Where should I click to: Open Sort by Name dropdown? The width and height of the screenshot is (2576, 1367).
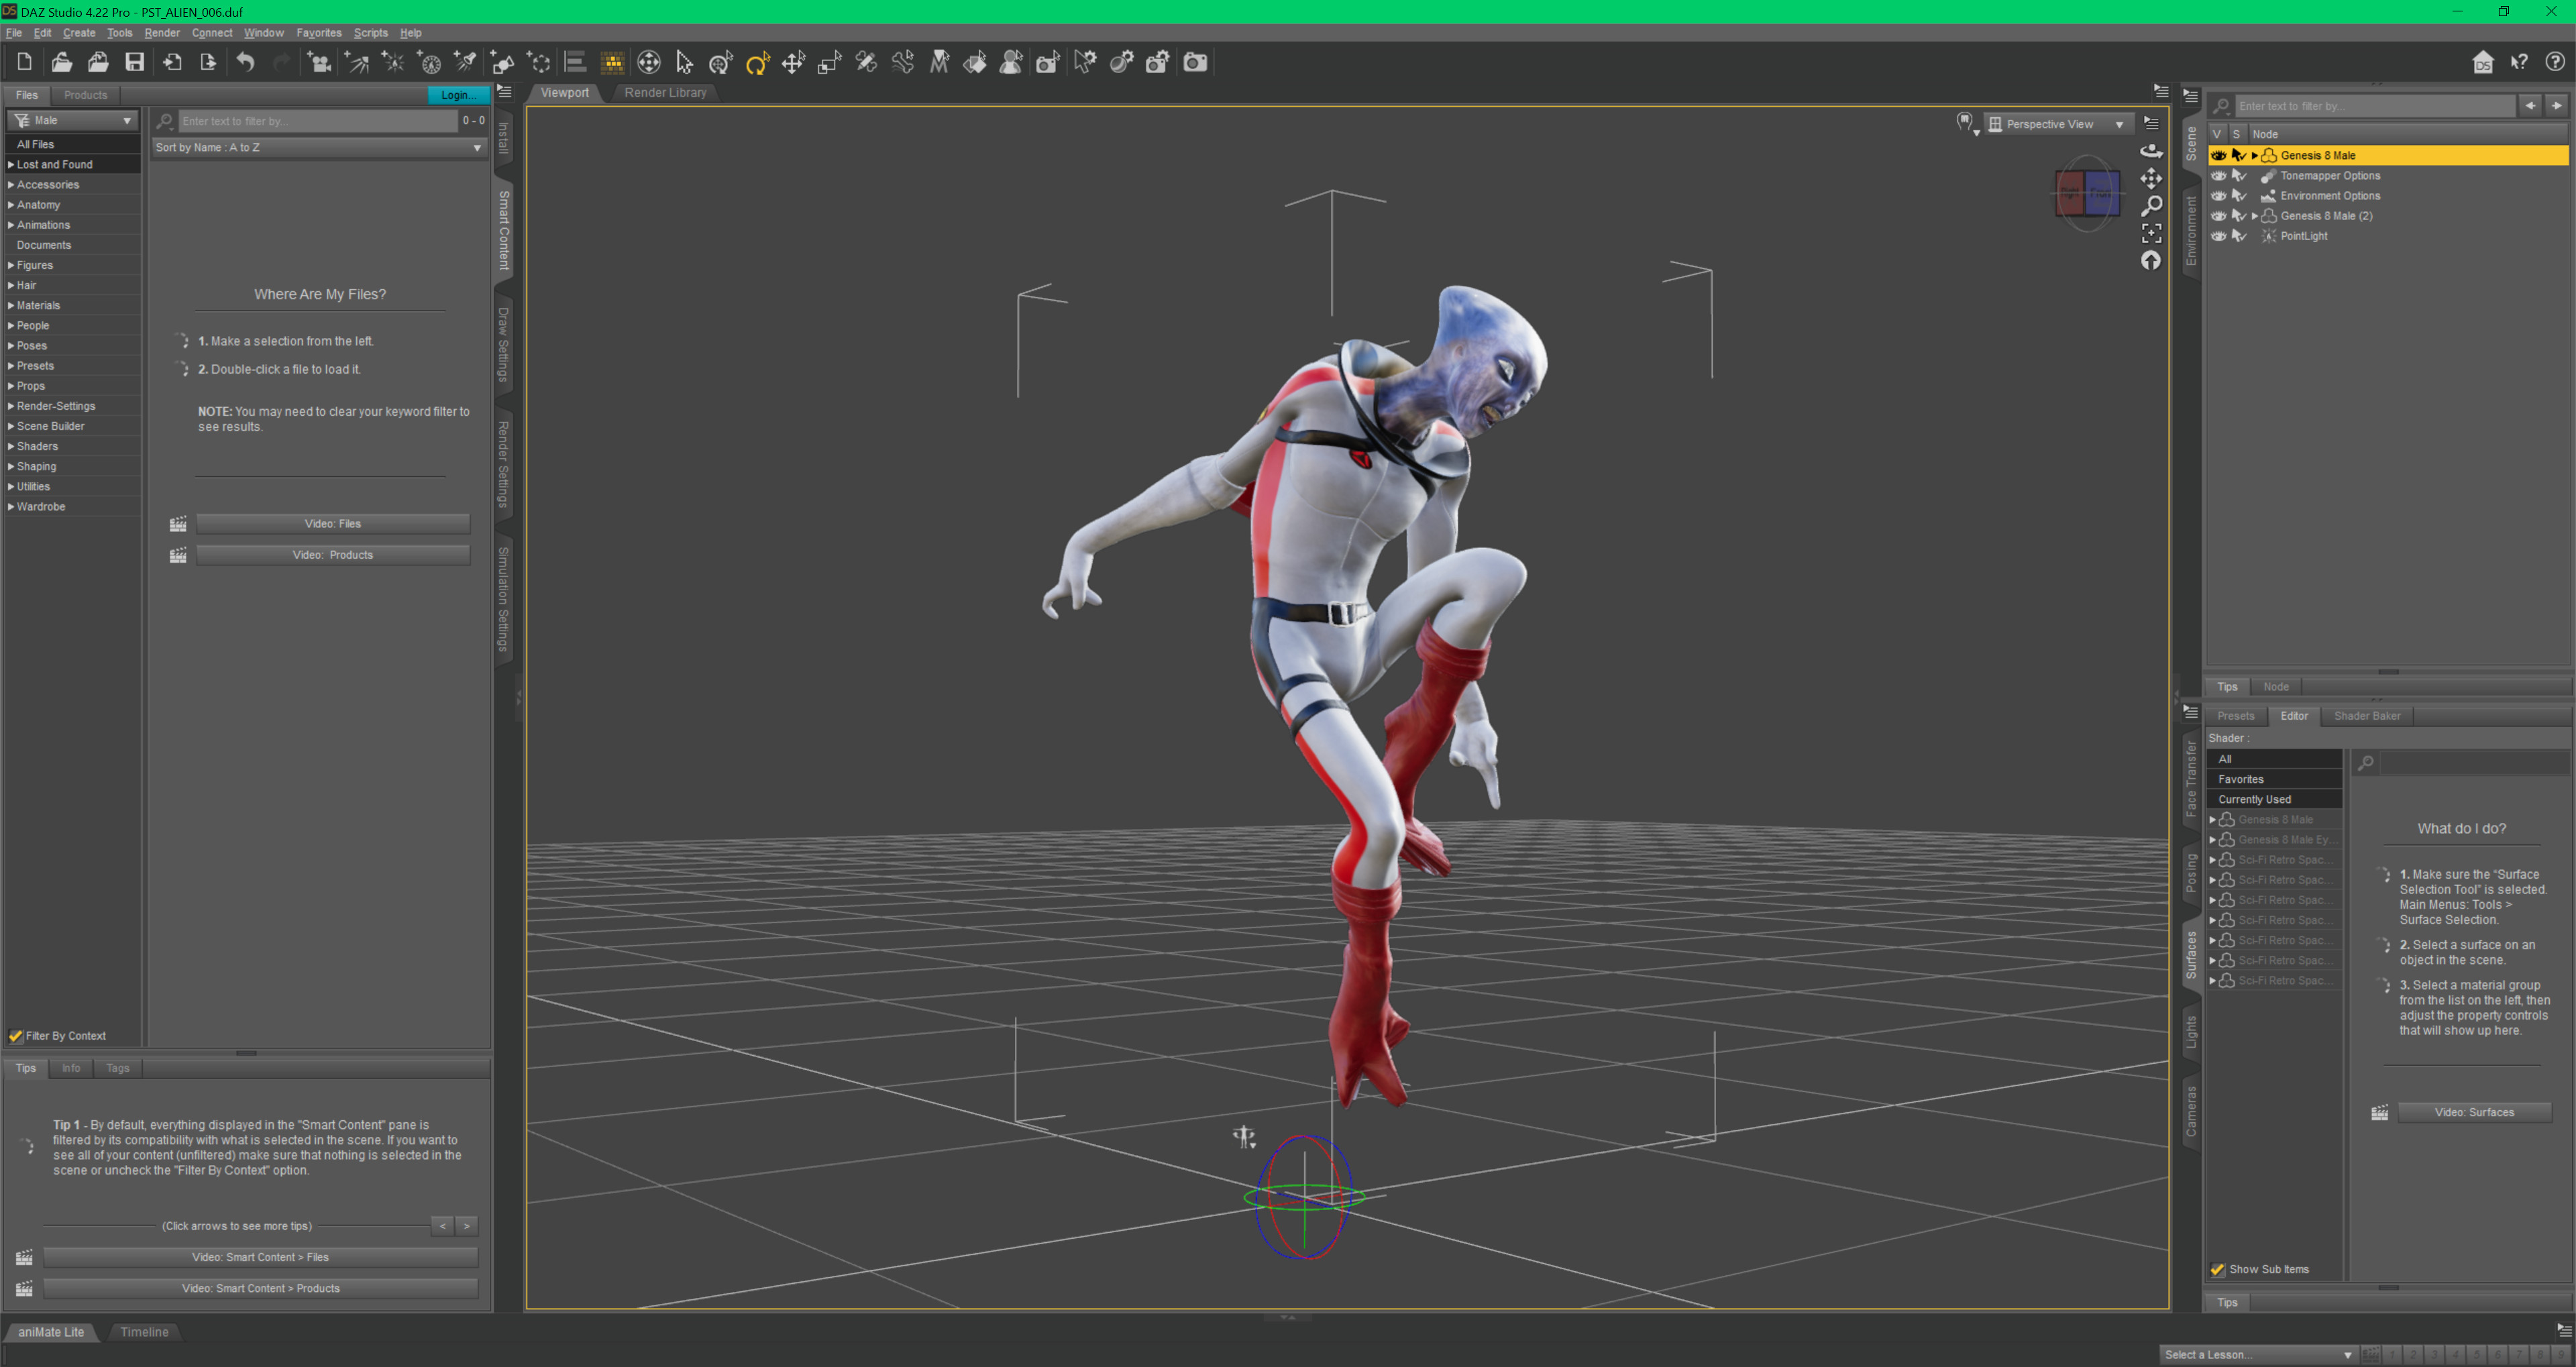319,147
